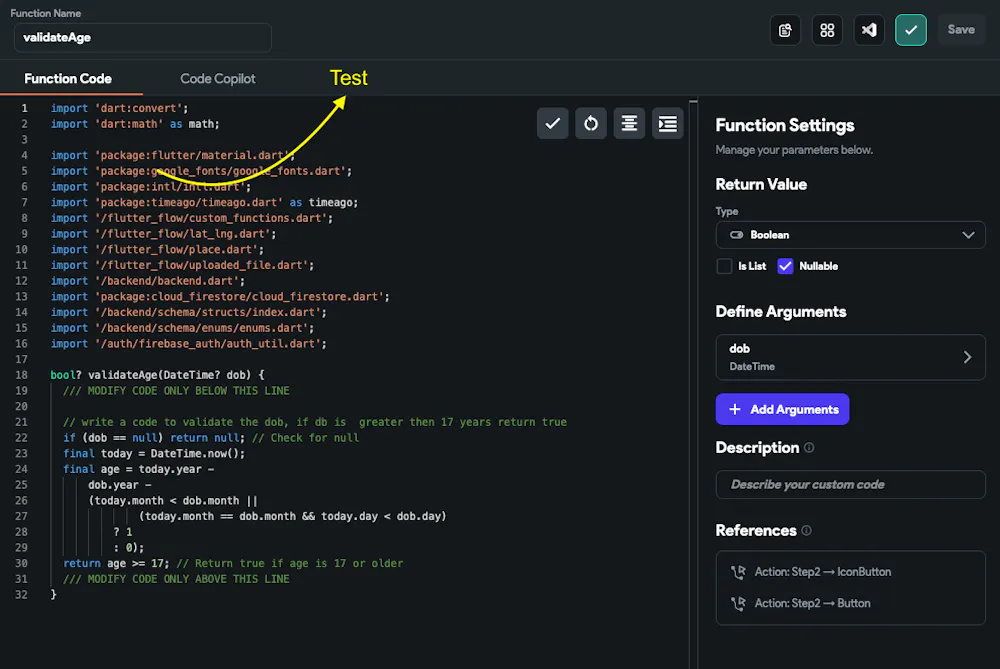1000x669 pixels.
Task: Click the check errors checkmark in code toolbar
Action: tap(553, 123)
